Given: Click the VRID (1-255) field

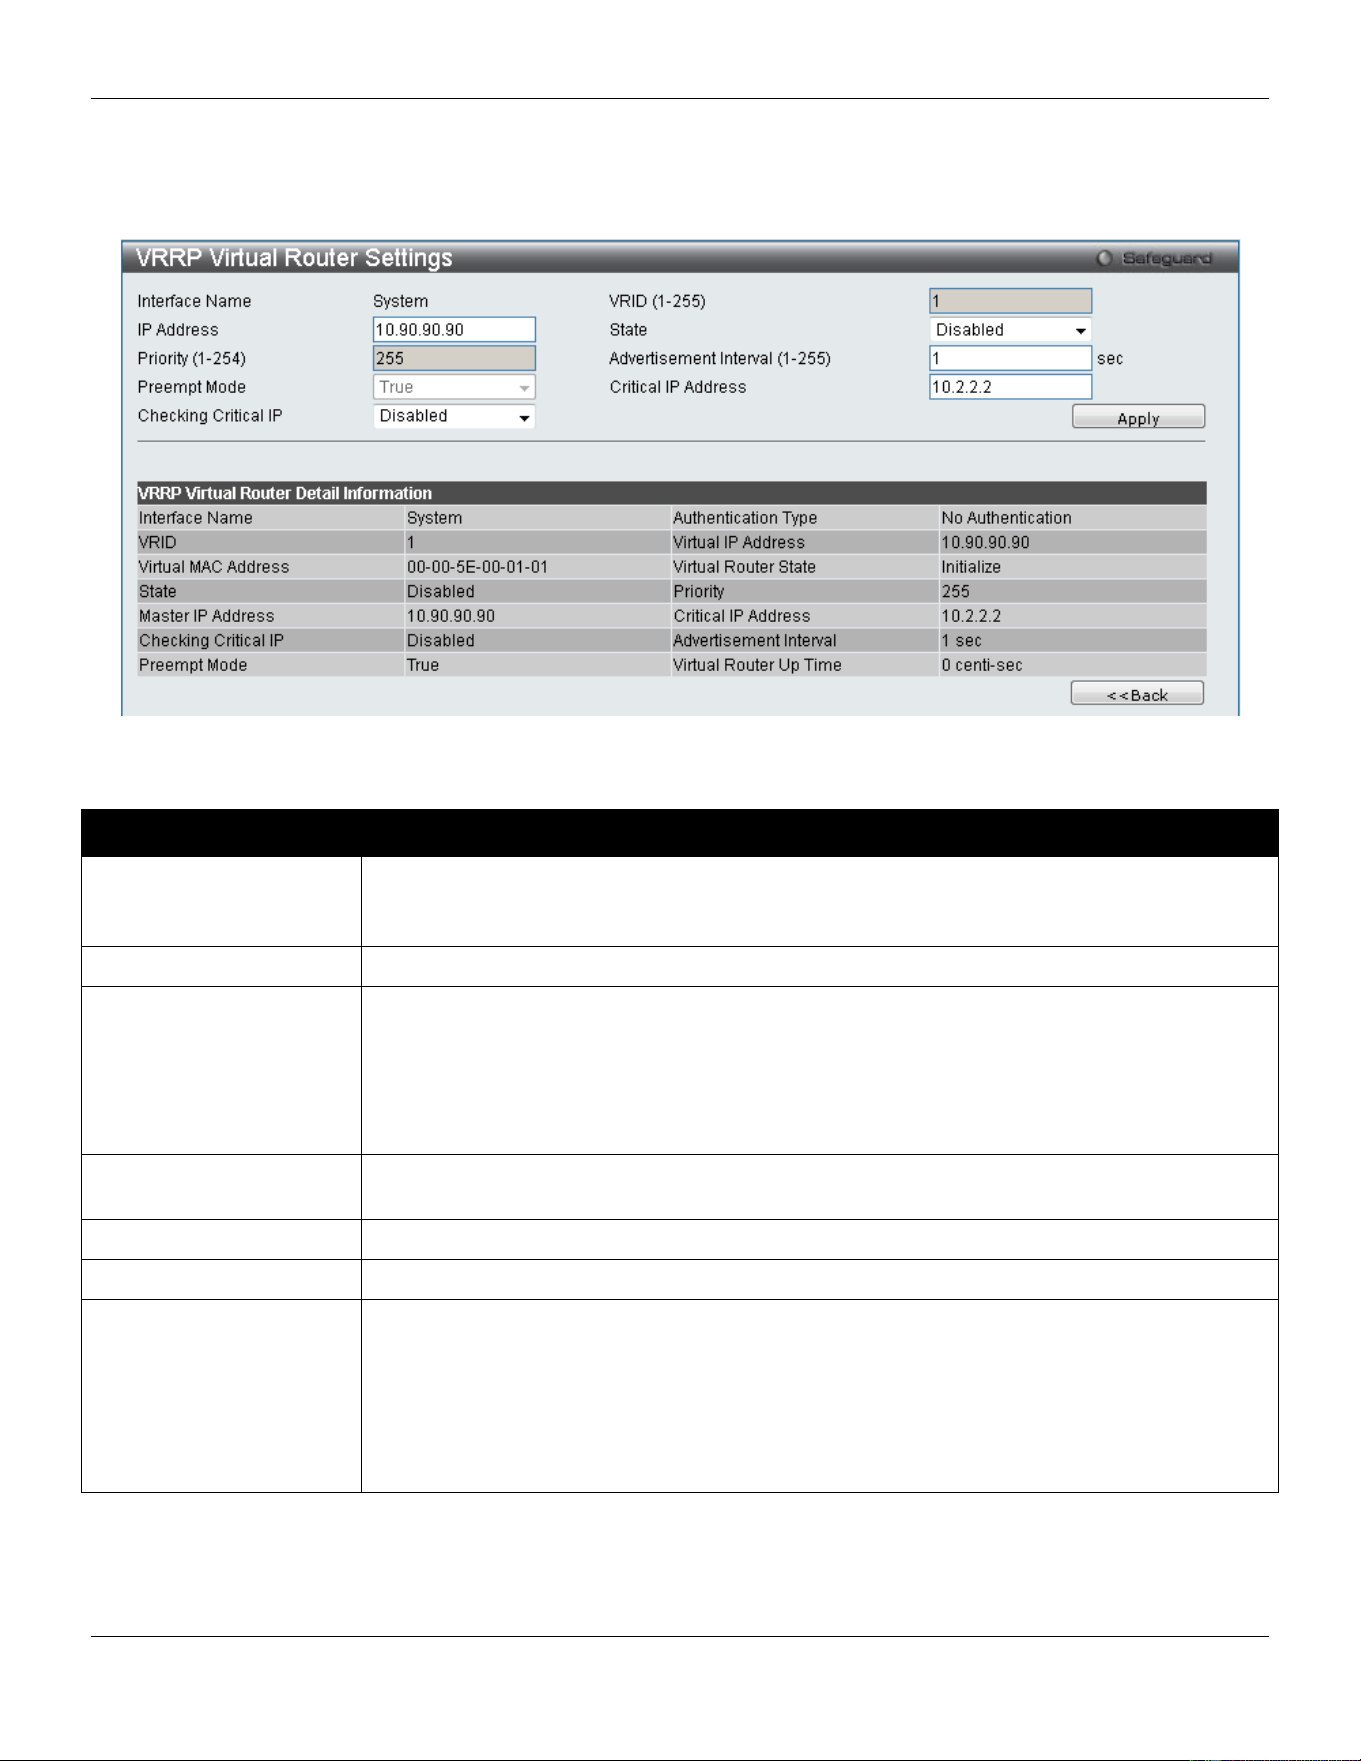Looking at the screenshot, I should [1010, 301].
